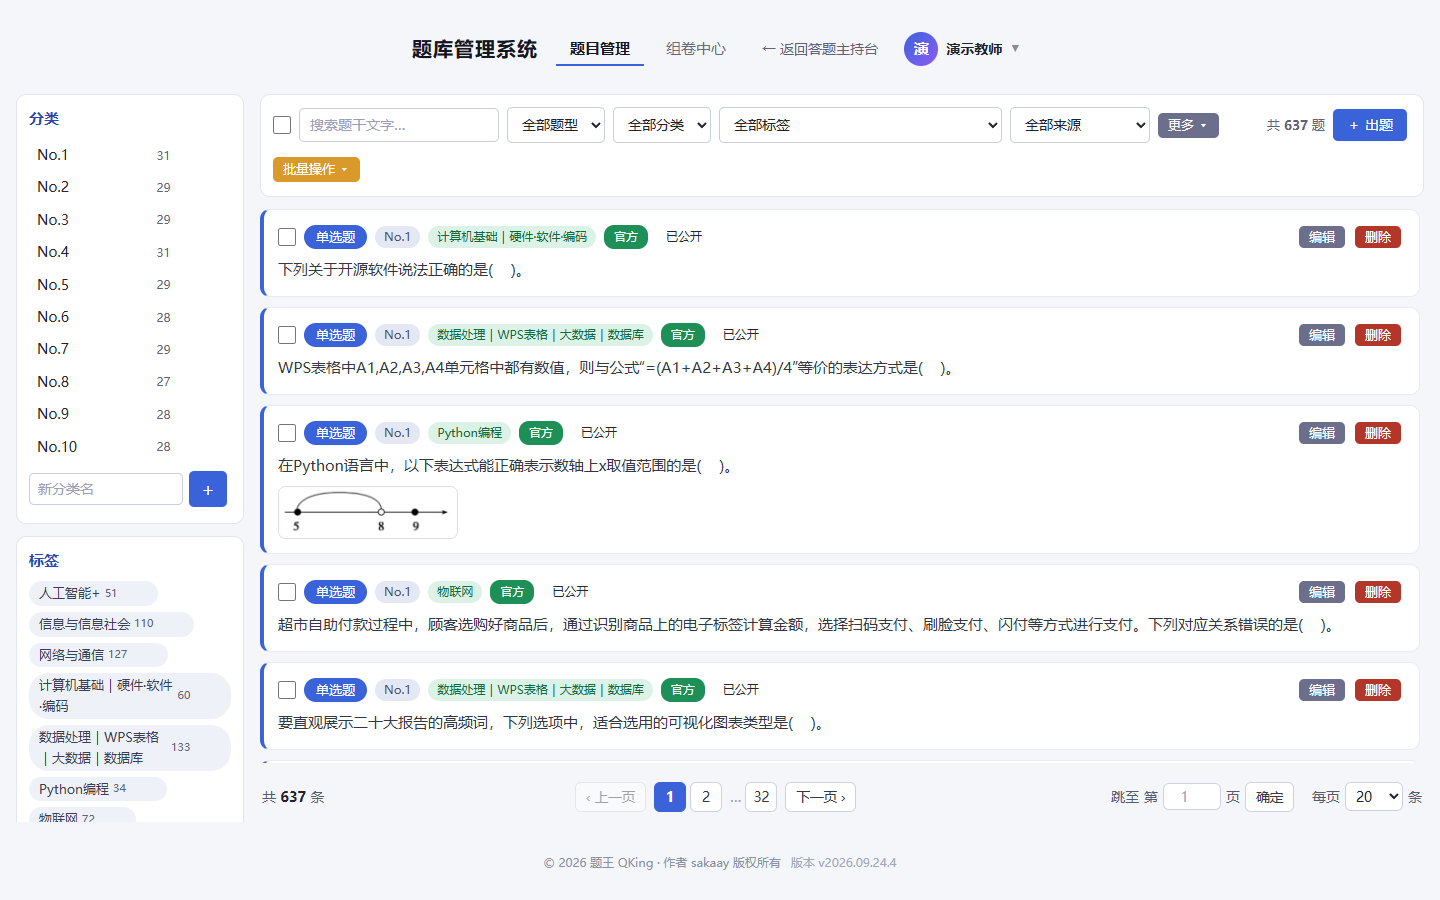Go to page 2

pyautogui.click(x=706, y=797)
